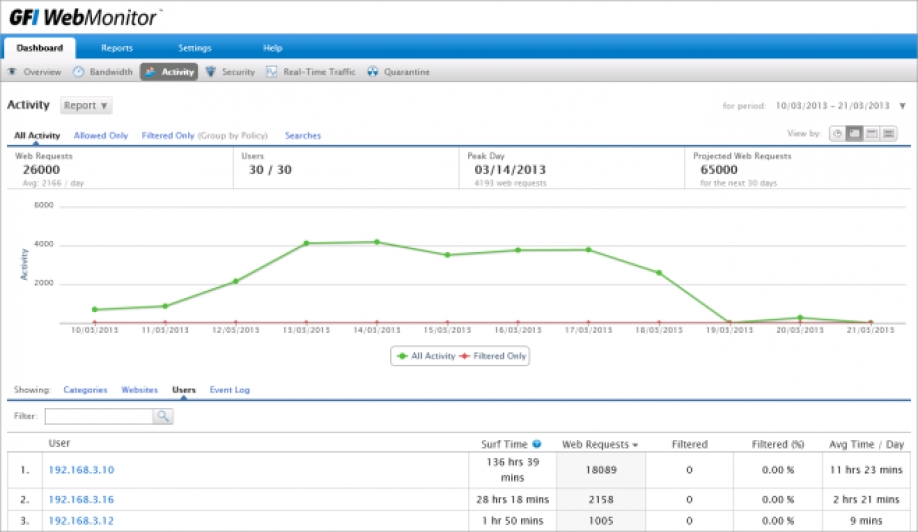Viewport: 918px width, 532px height.
Task: Open the Report dropdown
Action: point(86,105)
